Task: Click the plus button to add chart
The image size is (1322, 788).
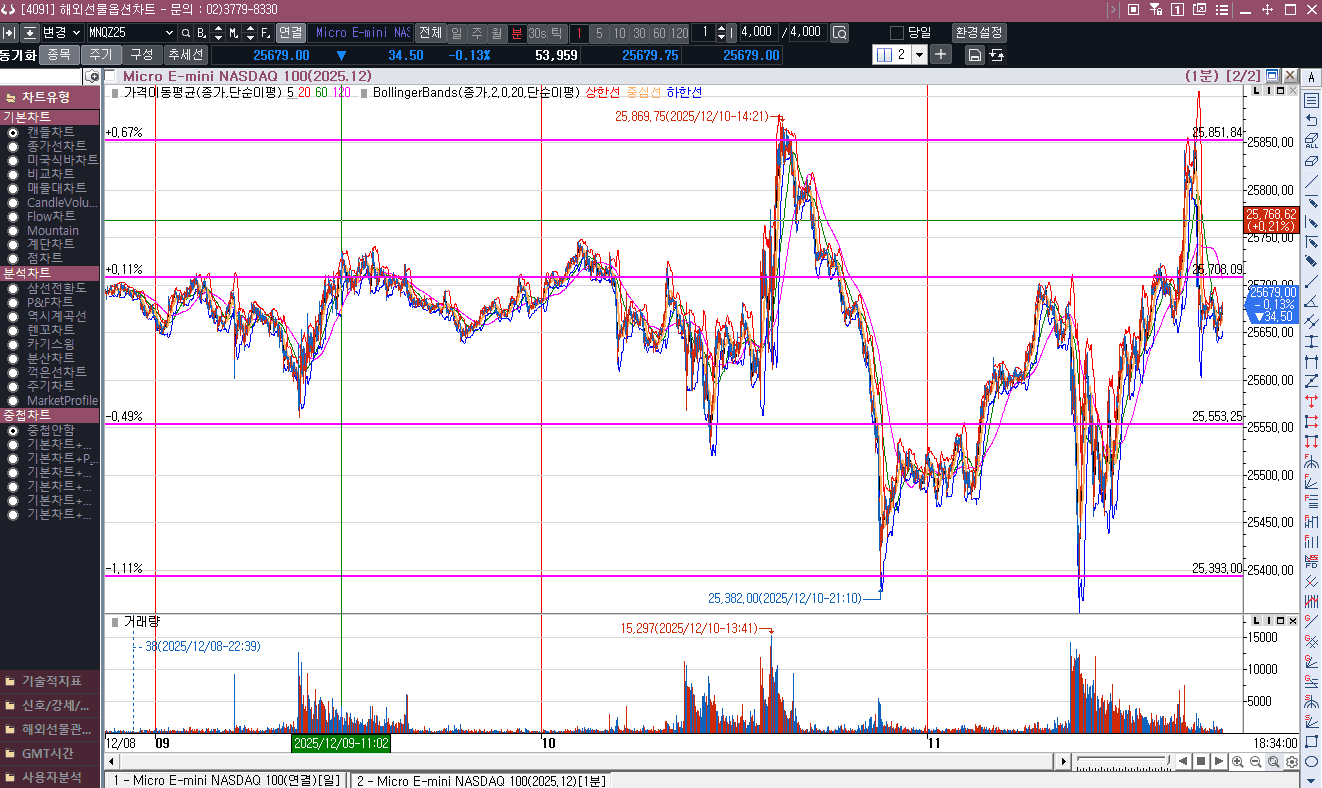Action: point(941,54)
